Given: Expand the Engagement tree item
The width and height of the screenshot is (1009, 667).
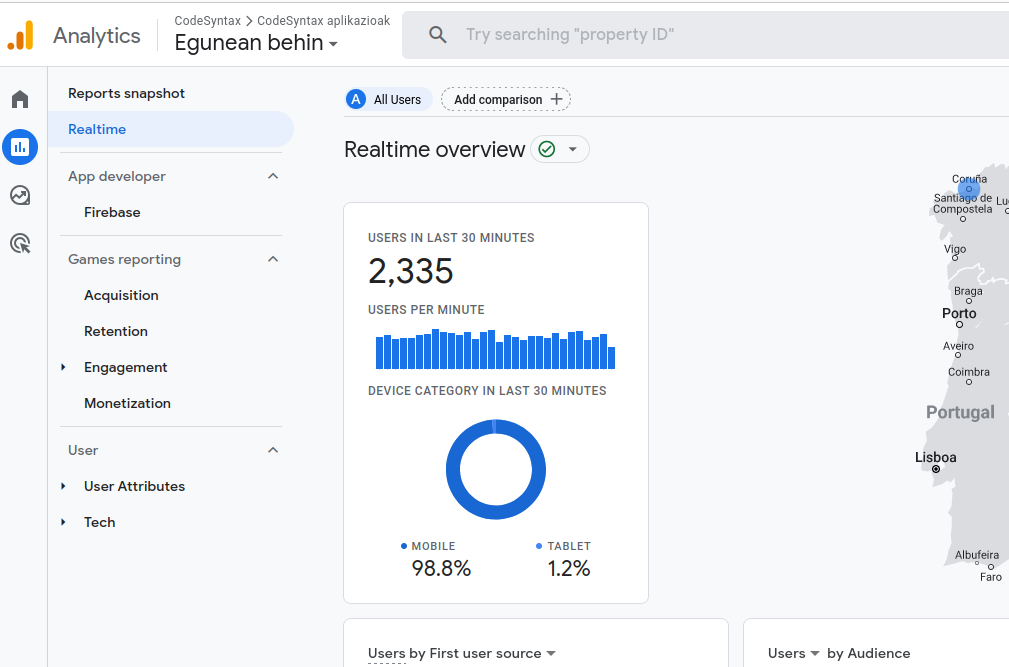Looking at the screenshot, I should (63, 367).
